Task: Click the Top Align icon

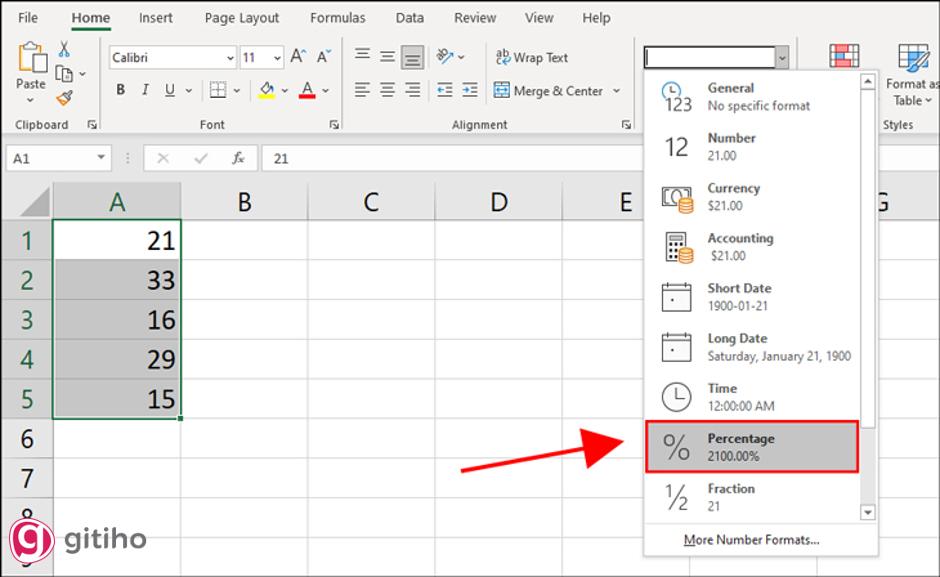Action: click(x=362, y=56)
